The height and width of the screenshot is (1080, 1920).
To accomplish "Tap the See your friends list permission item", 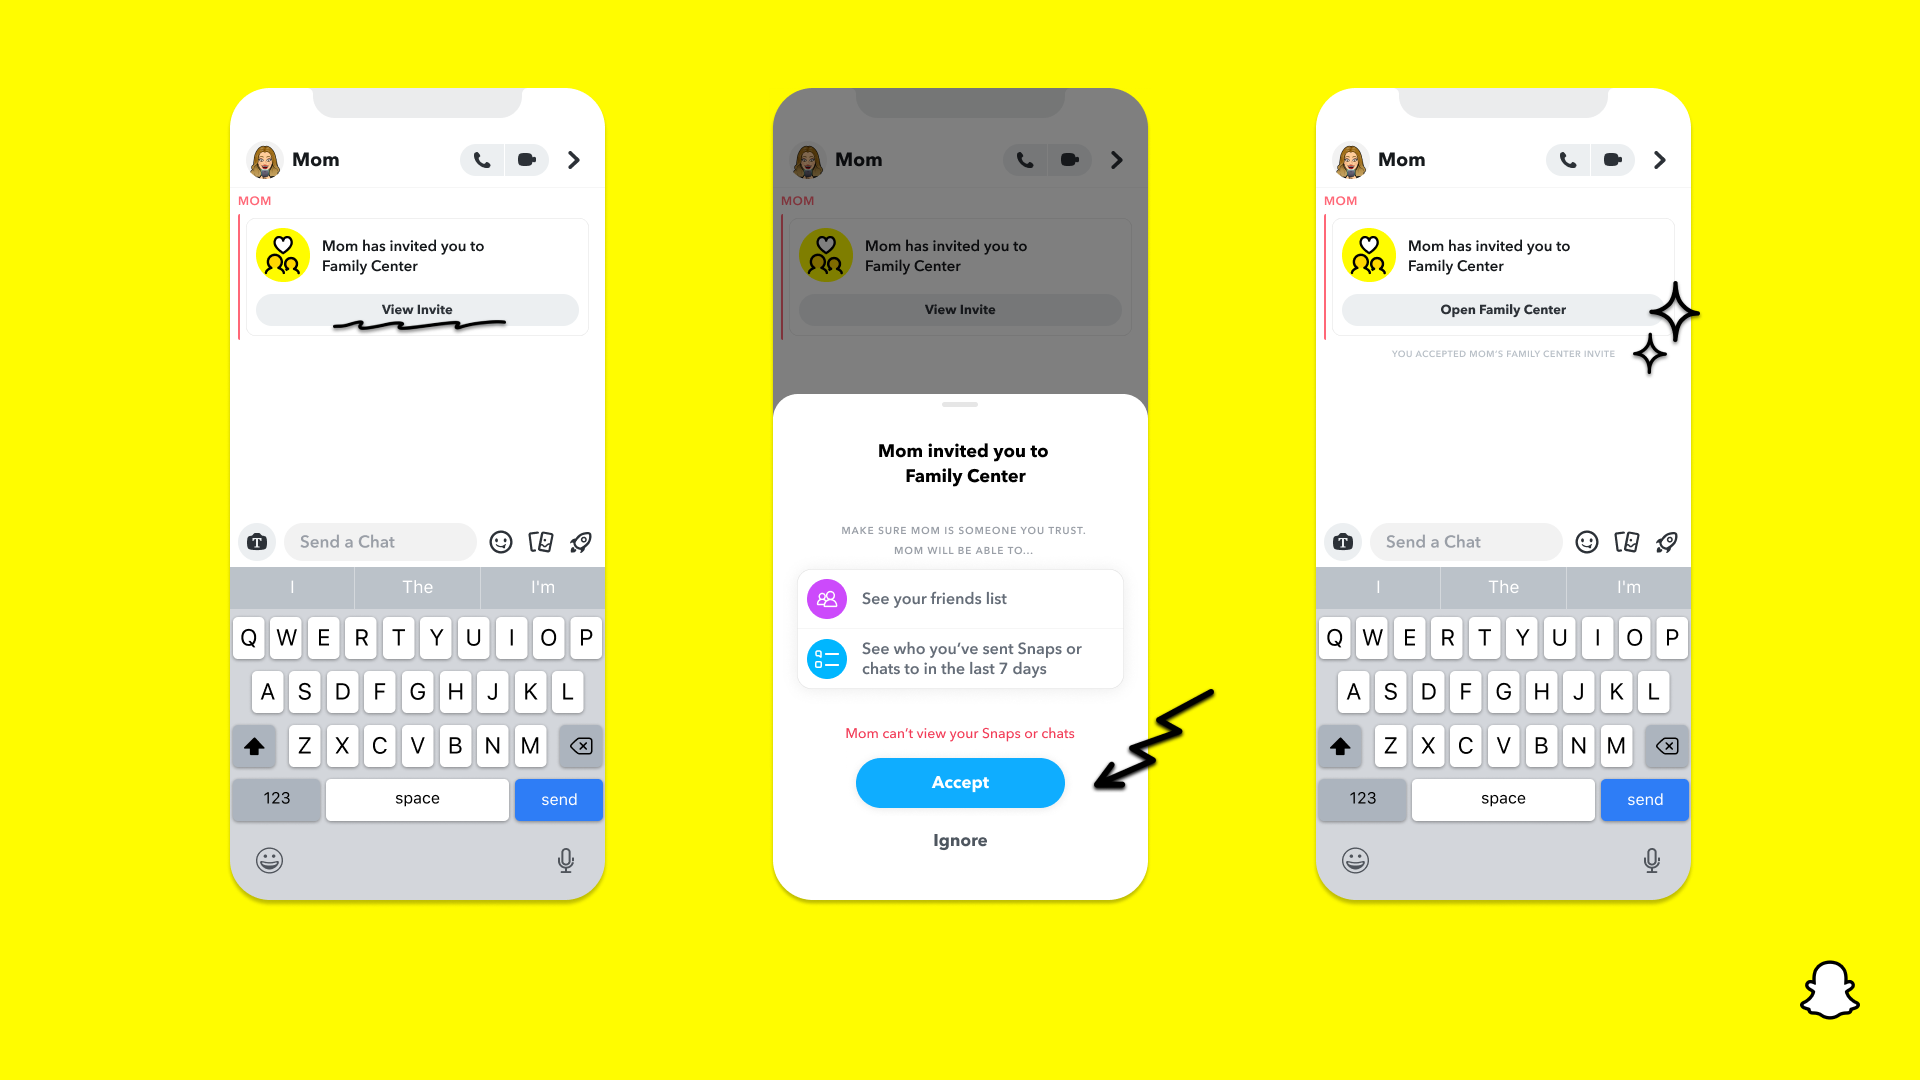I will point(959,599).
